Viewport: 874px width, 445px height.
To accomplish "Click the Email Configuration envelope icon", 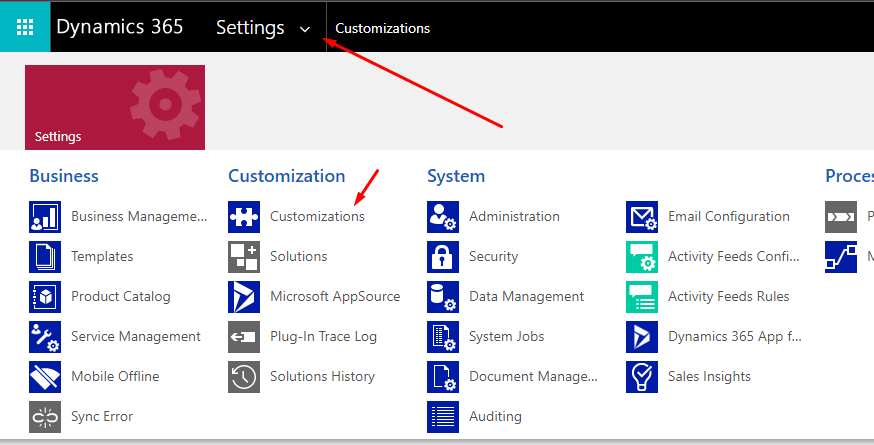I will tap(642, 216).
